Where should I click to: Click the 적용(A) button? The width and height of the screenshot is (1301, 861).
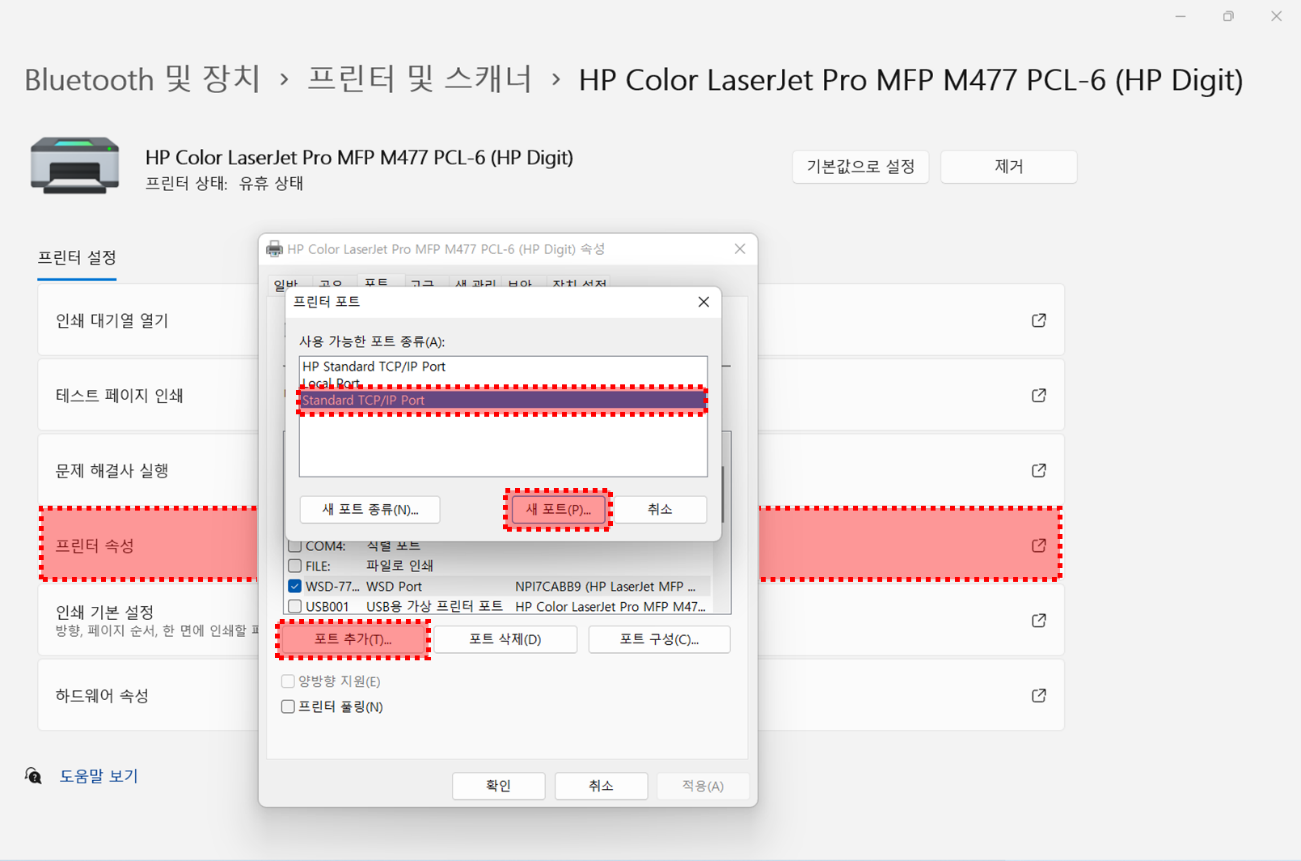(703, 786)
